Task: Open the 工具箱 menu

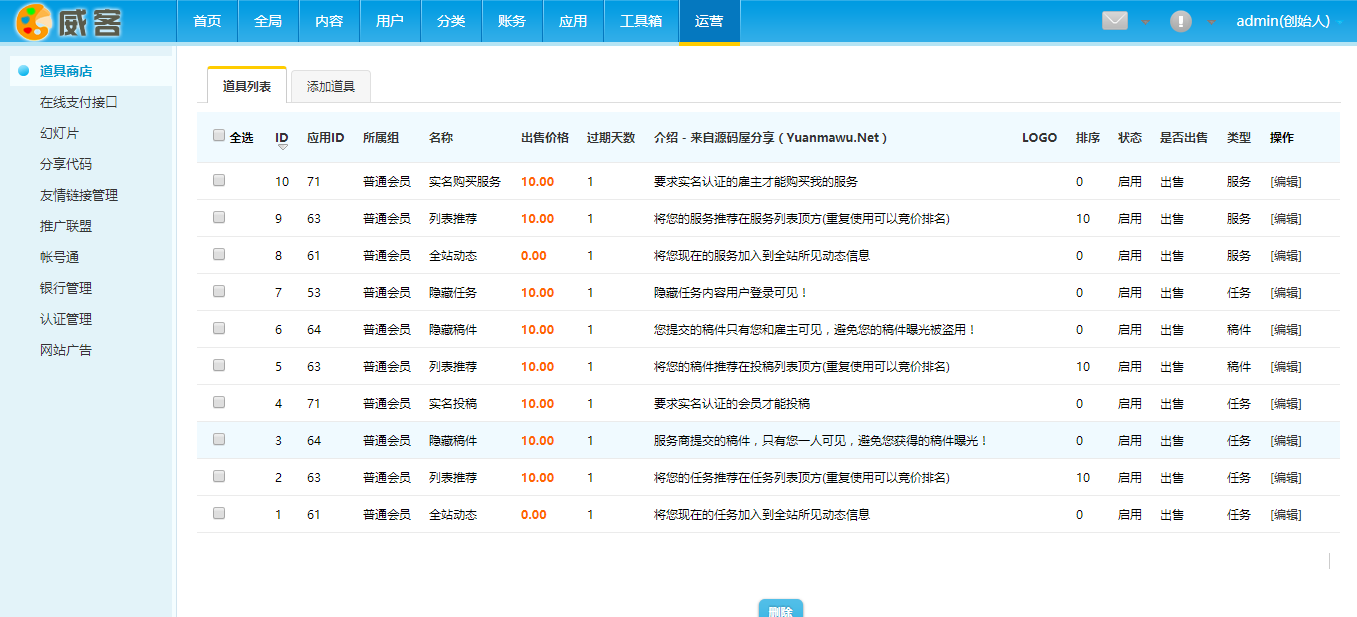Action: 641,21
